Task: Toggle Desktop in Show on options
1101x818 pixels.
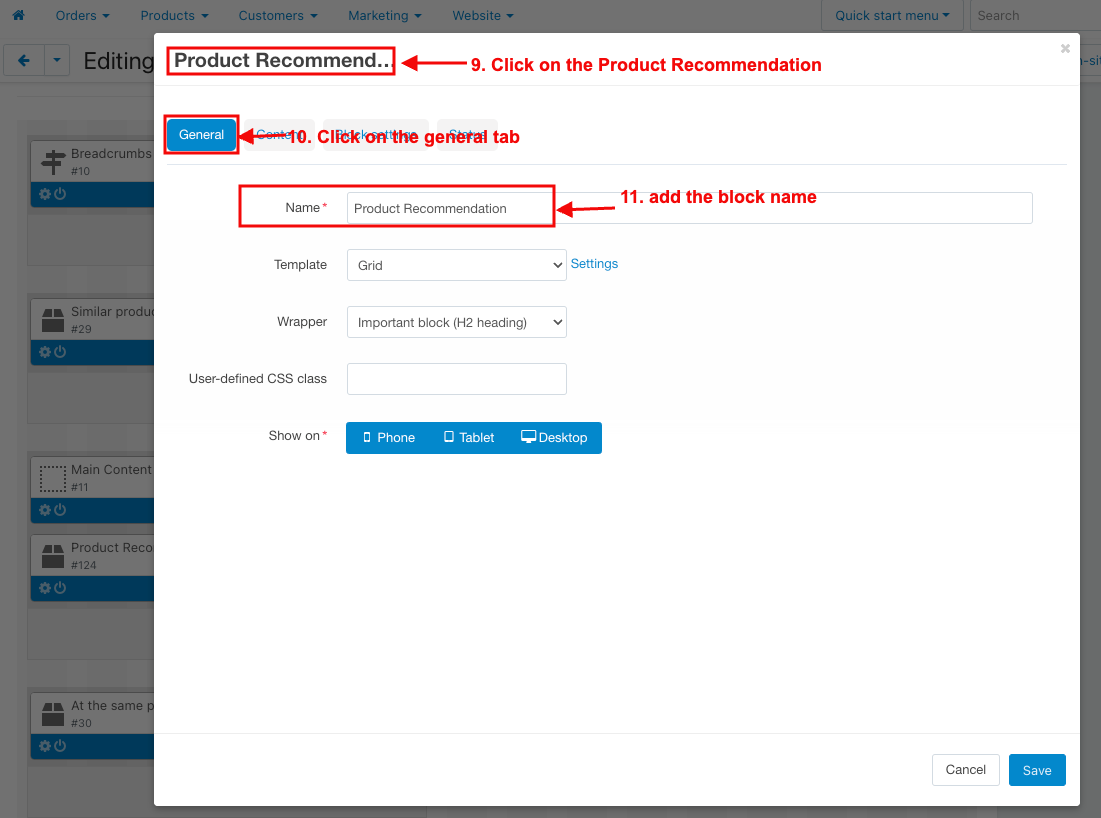Action: click(x=554, y=437)
